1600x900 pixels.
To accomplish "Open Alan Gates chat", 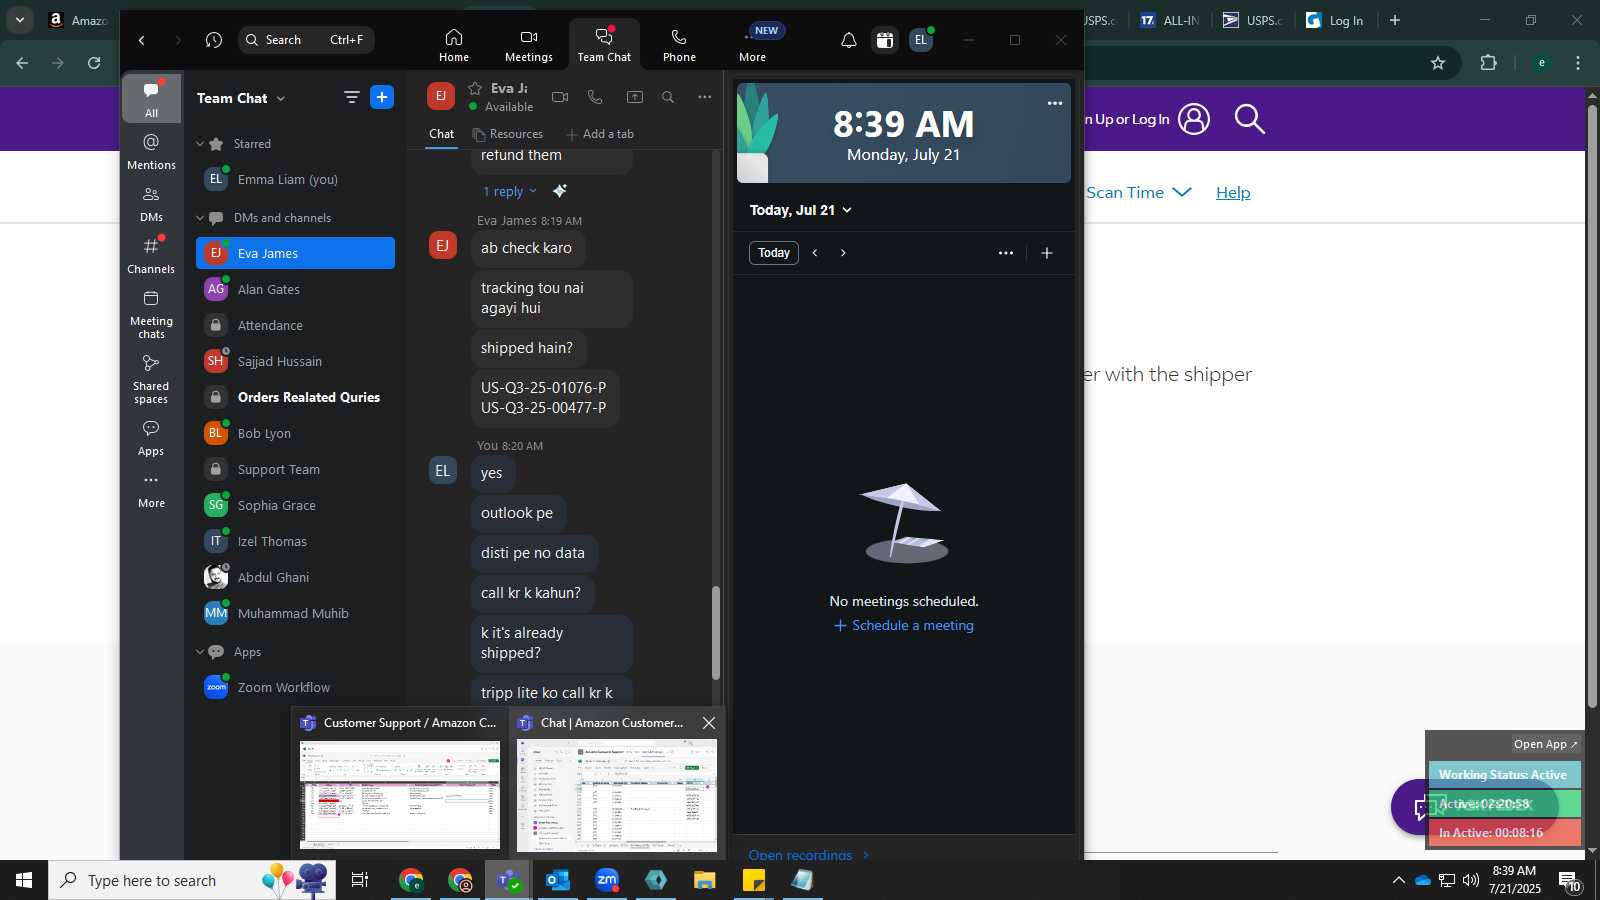I will click(295, 289).
